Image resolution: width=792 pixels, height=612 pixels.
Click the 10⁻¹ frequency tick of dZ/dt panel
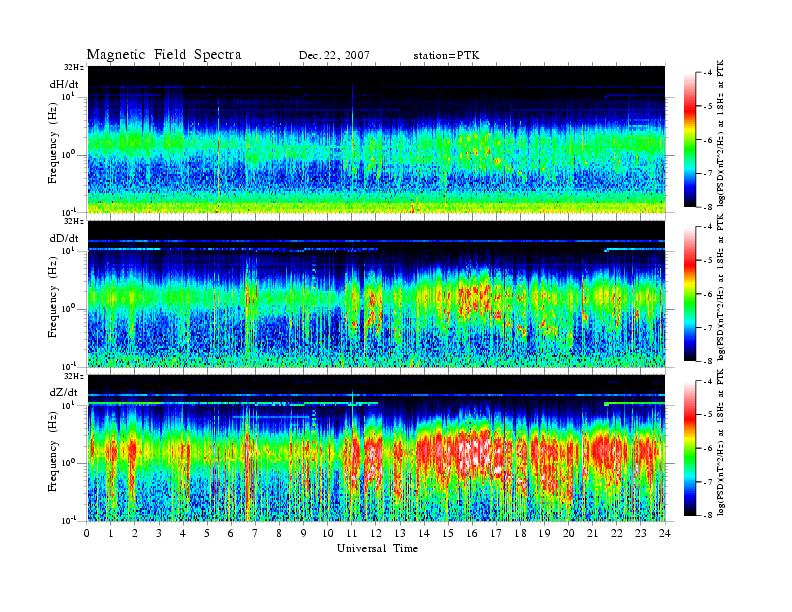click(69, 521)
